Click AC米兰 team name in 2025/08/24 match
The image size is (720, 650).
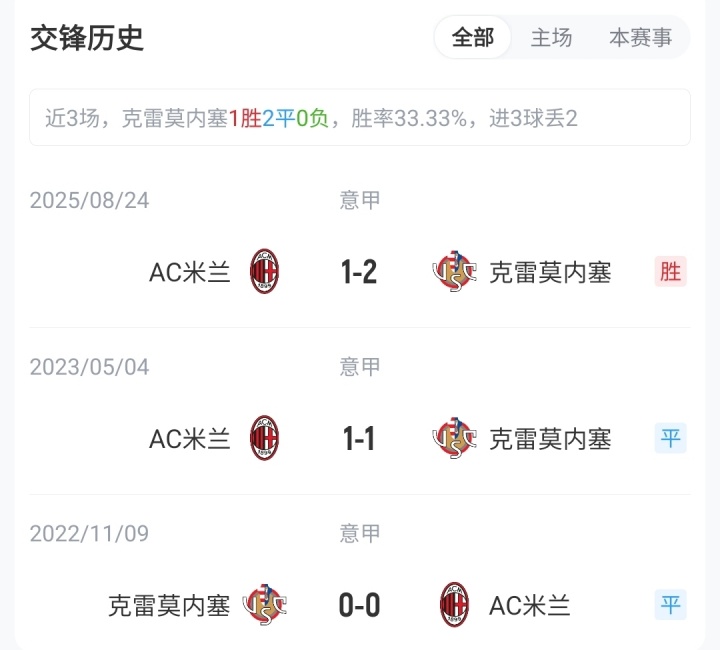point(190,272)
